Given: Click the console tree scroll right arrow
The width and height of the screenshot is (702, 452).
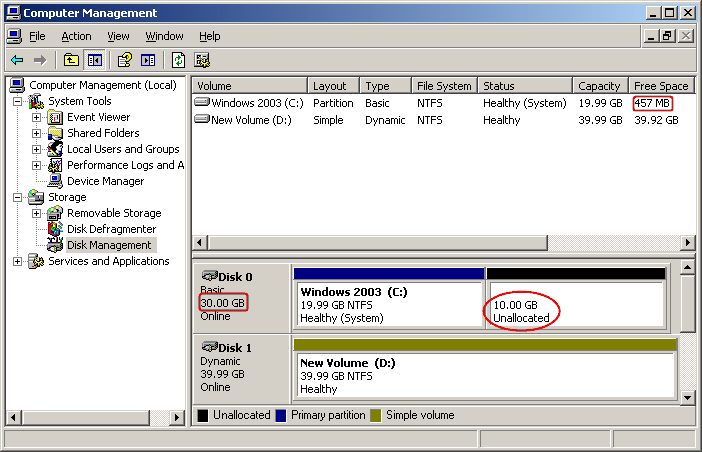Looking at the screenshot, I should point(177,418).
